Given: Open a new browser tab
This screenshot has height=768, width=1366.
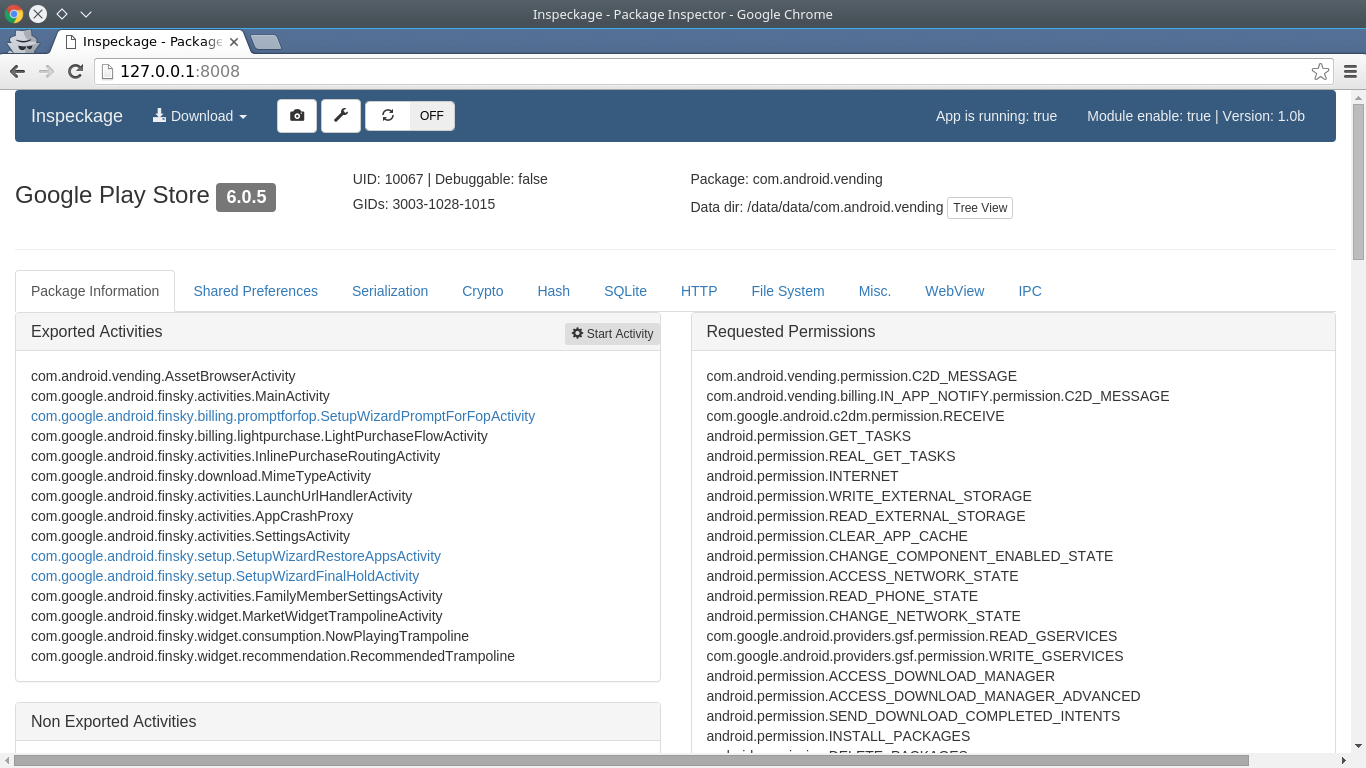Looking at the screenshot, I should [266, 42].
